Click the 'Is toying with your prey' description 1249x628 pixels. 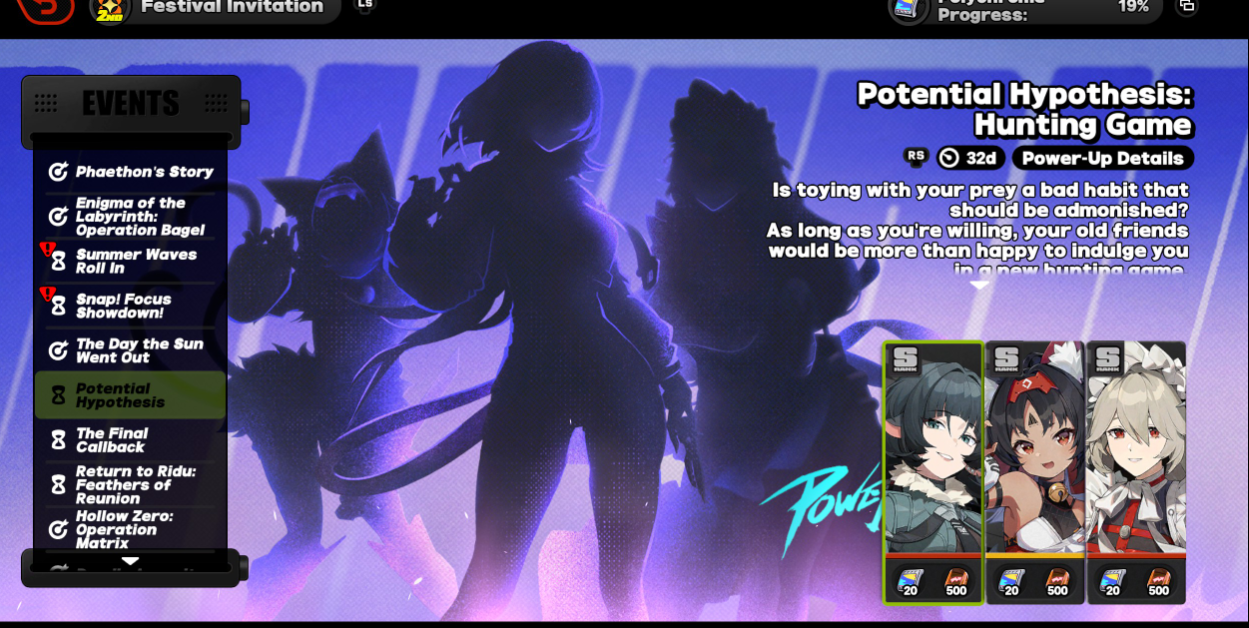pyautogui.click(x=978, y=229)
